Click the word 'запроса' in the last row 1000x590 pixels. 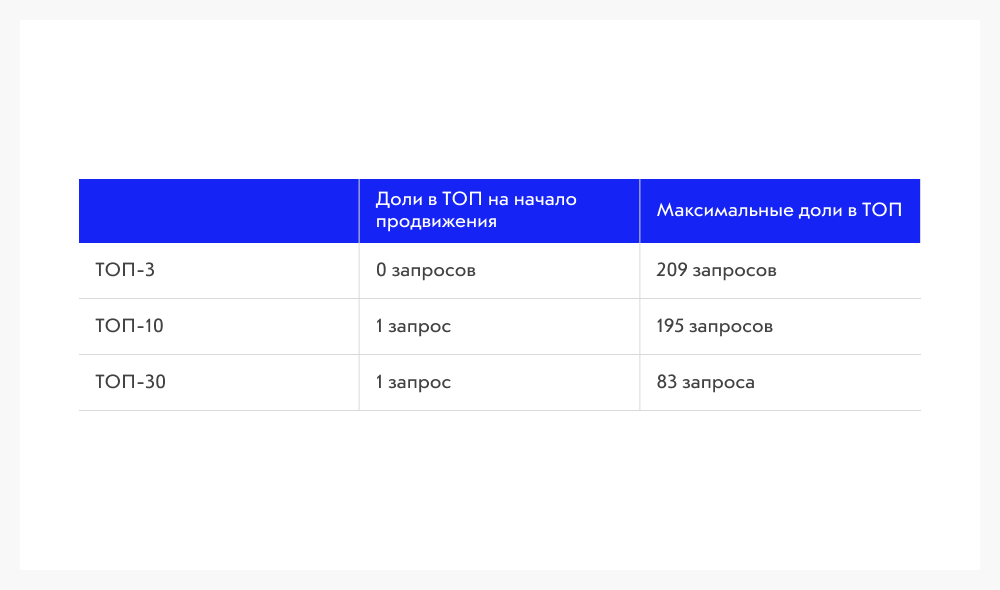click(718, 383)
